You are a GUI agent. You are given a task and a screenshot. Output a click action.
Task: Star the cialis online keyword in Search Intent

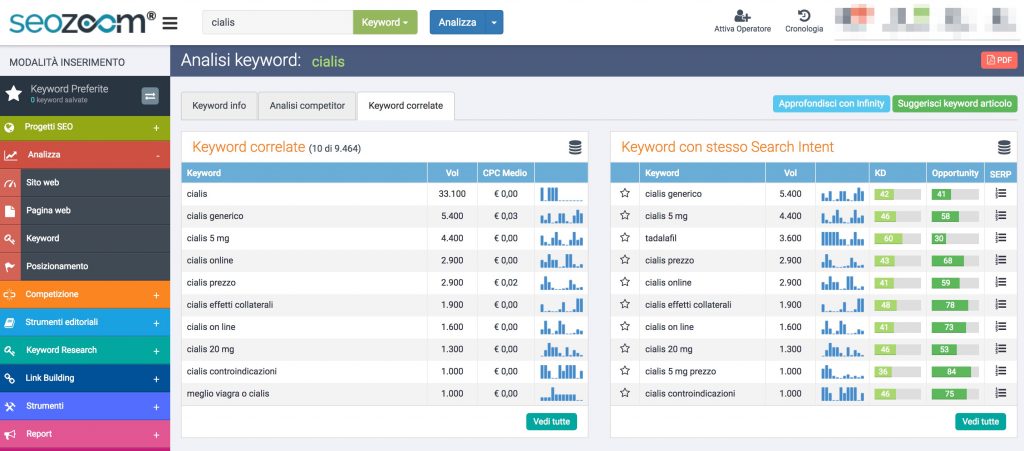(625, 282)
